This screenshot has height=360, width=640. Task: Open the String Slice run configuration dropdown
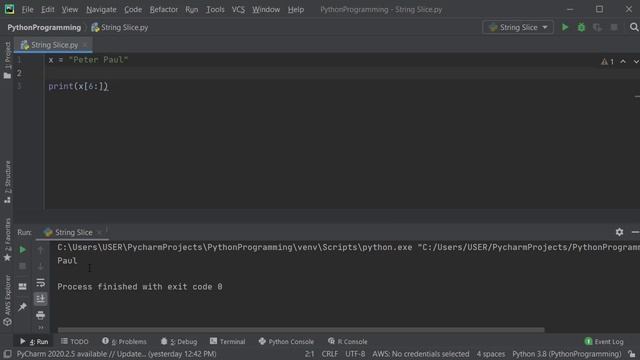[518, 27]
